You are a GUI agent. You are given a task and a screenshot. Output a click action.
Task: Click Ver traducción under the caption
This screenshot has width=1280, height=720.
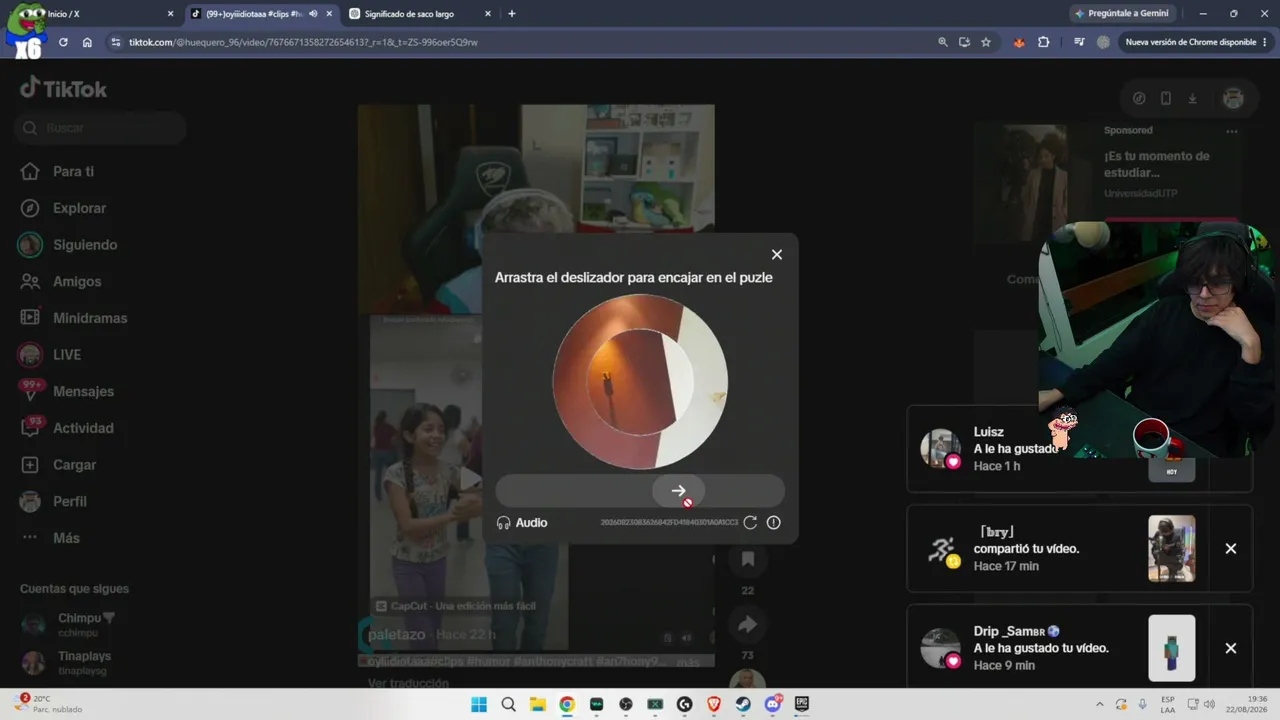coord(408,683)
